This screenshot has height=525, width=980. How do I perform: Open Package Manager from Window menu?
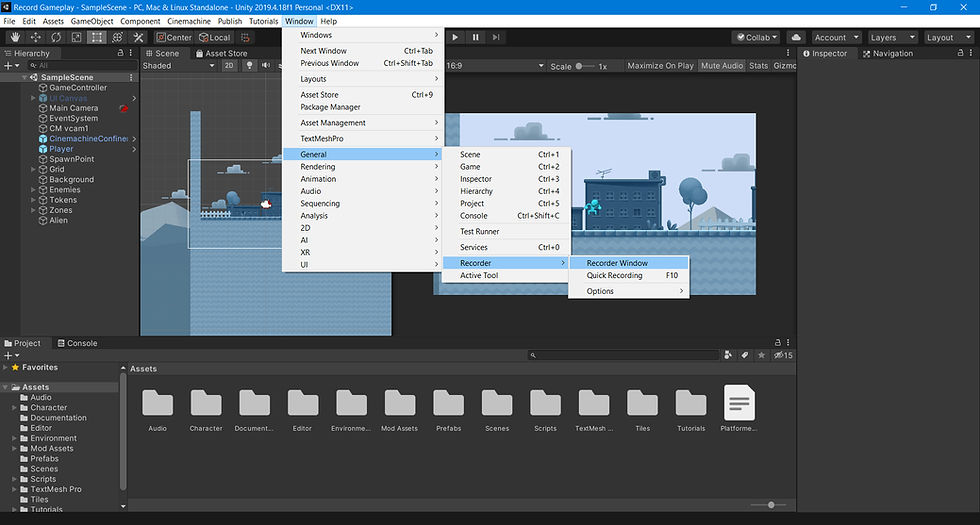362,107
